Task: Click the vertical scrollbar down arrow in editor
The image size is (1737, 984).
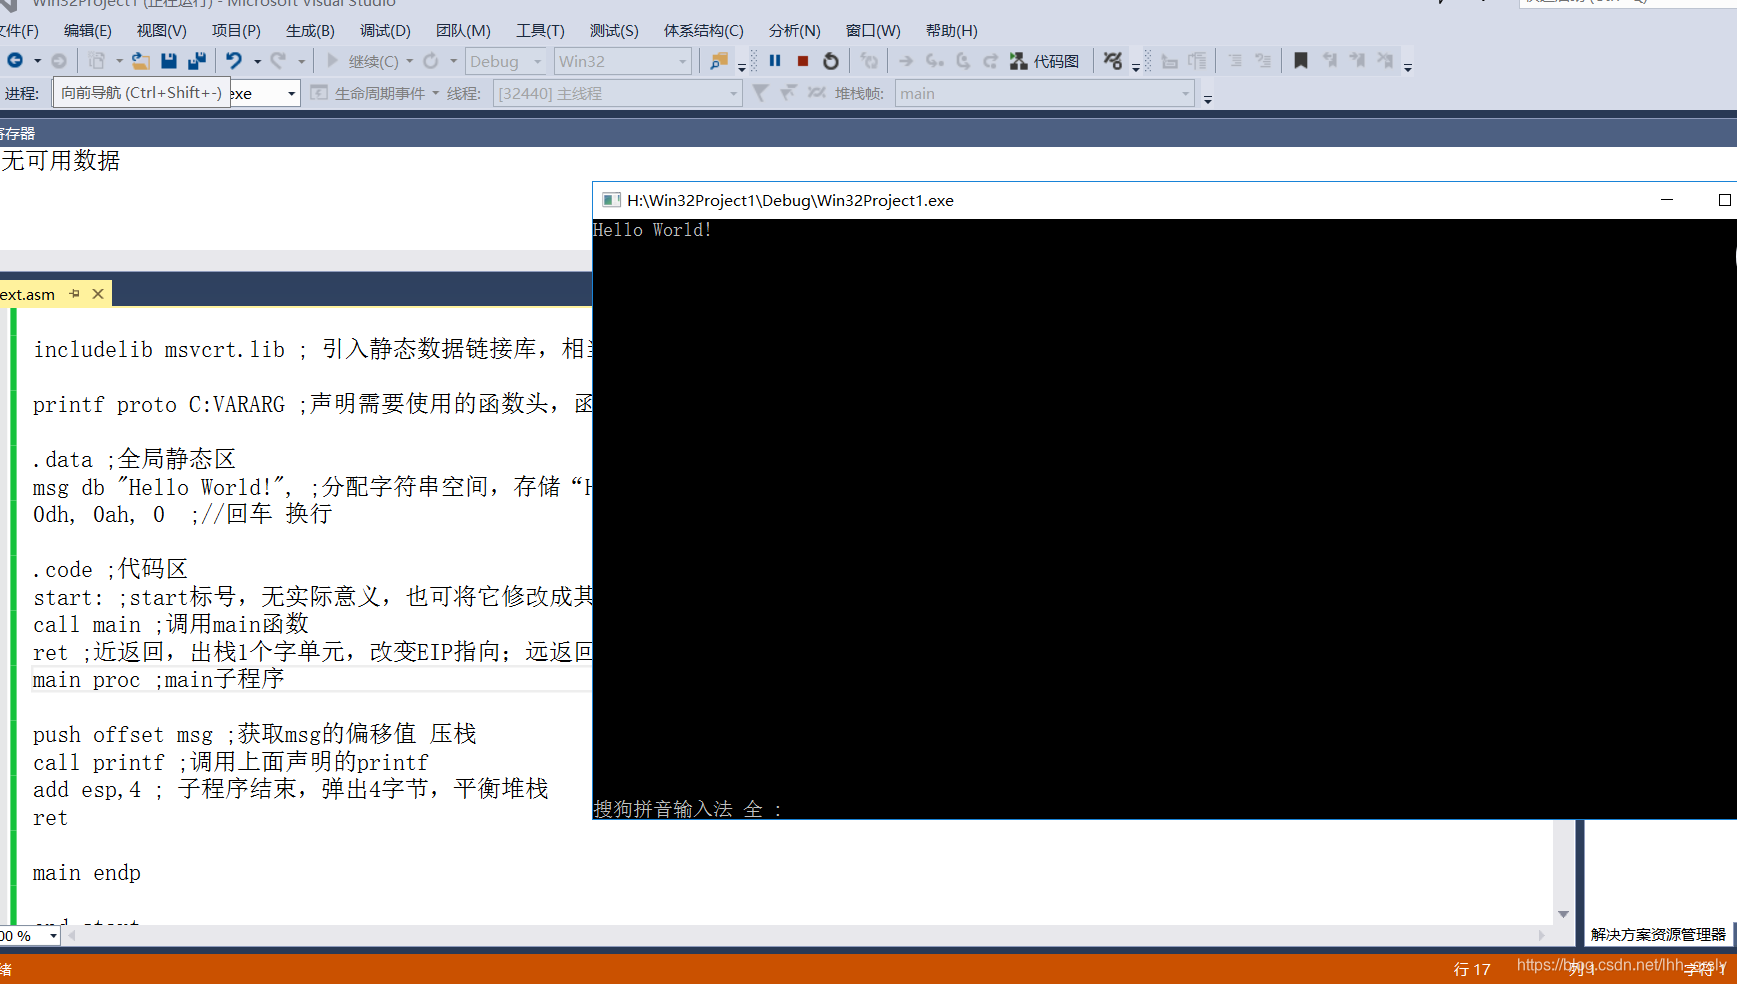Action: (x=1563, y=914)
